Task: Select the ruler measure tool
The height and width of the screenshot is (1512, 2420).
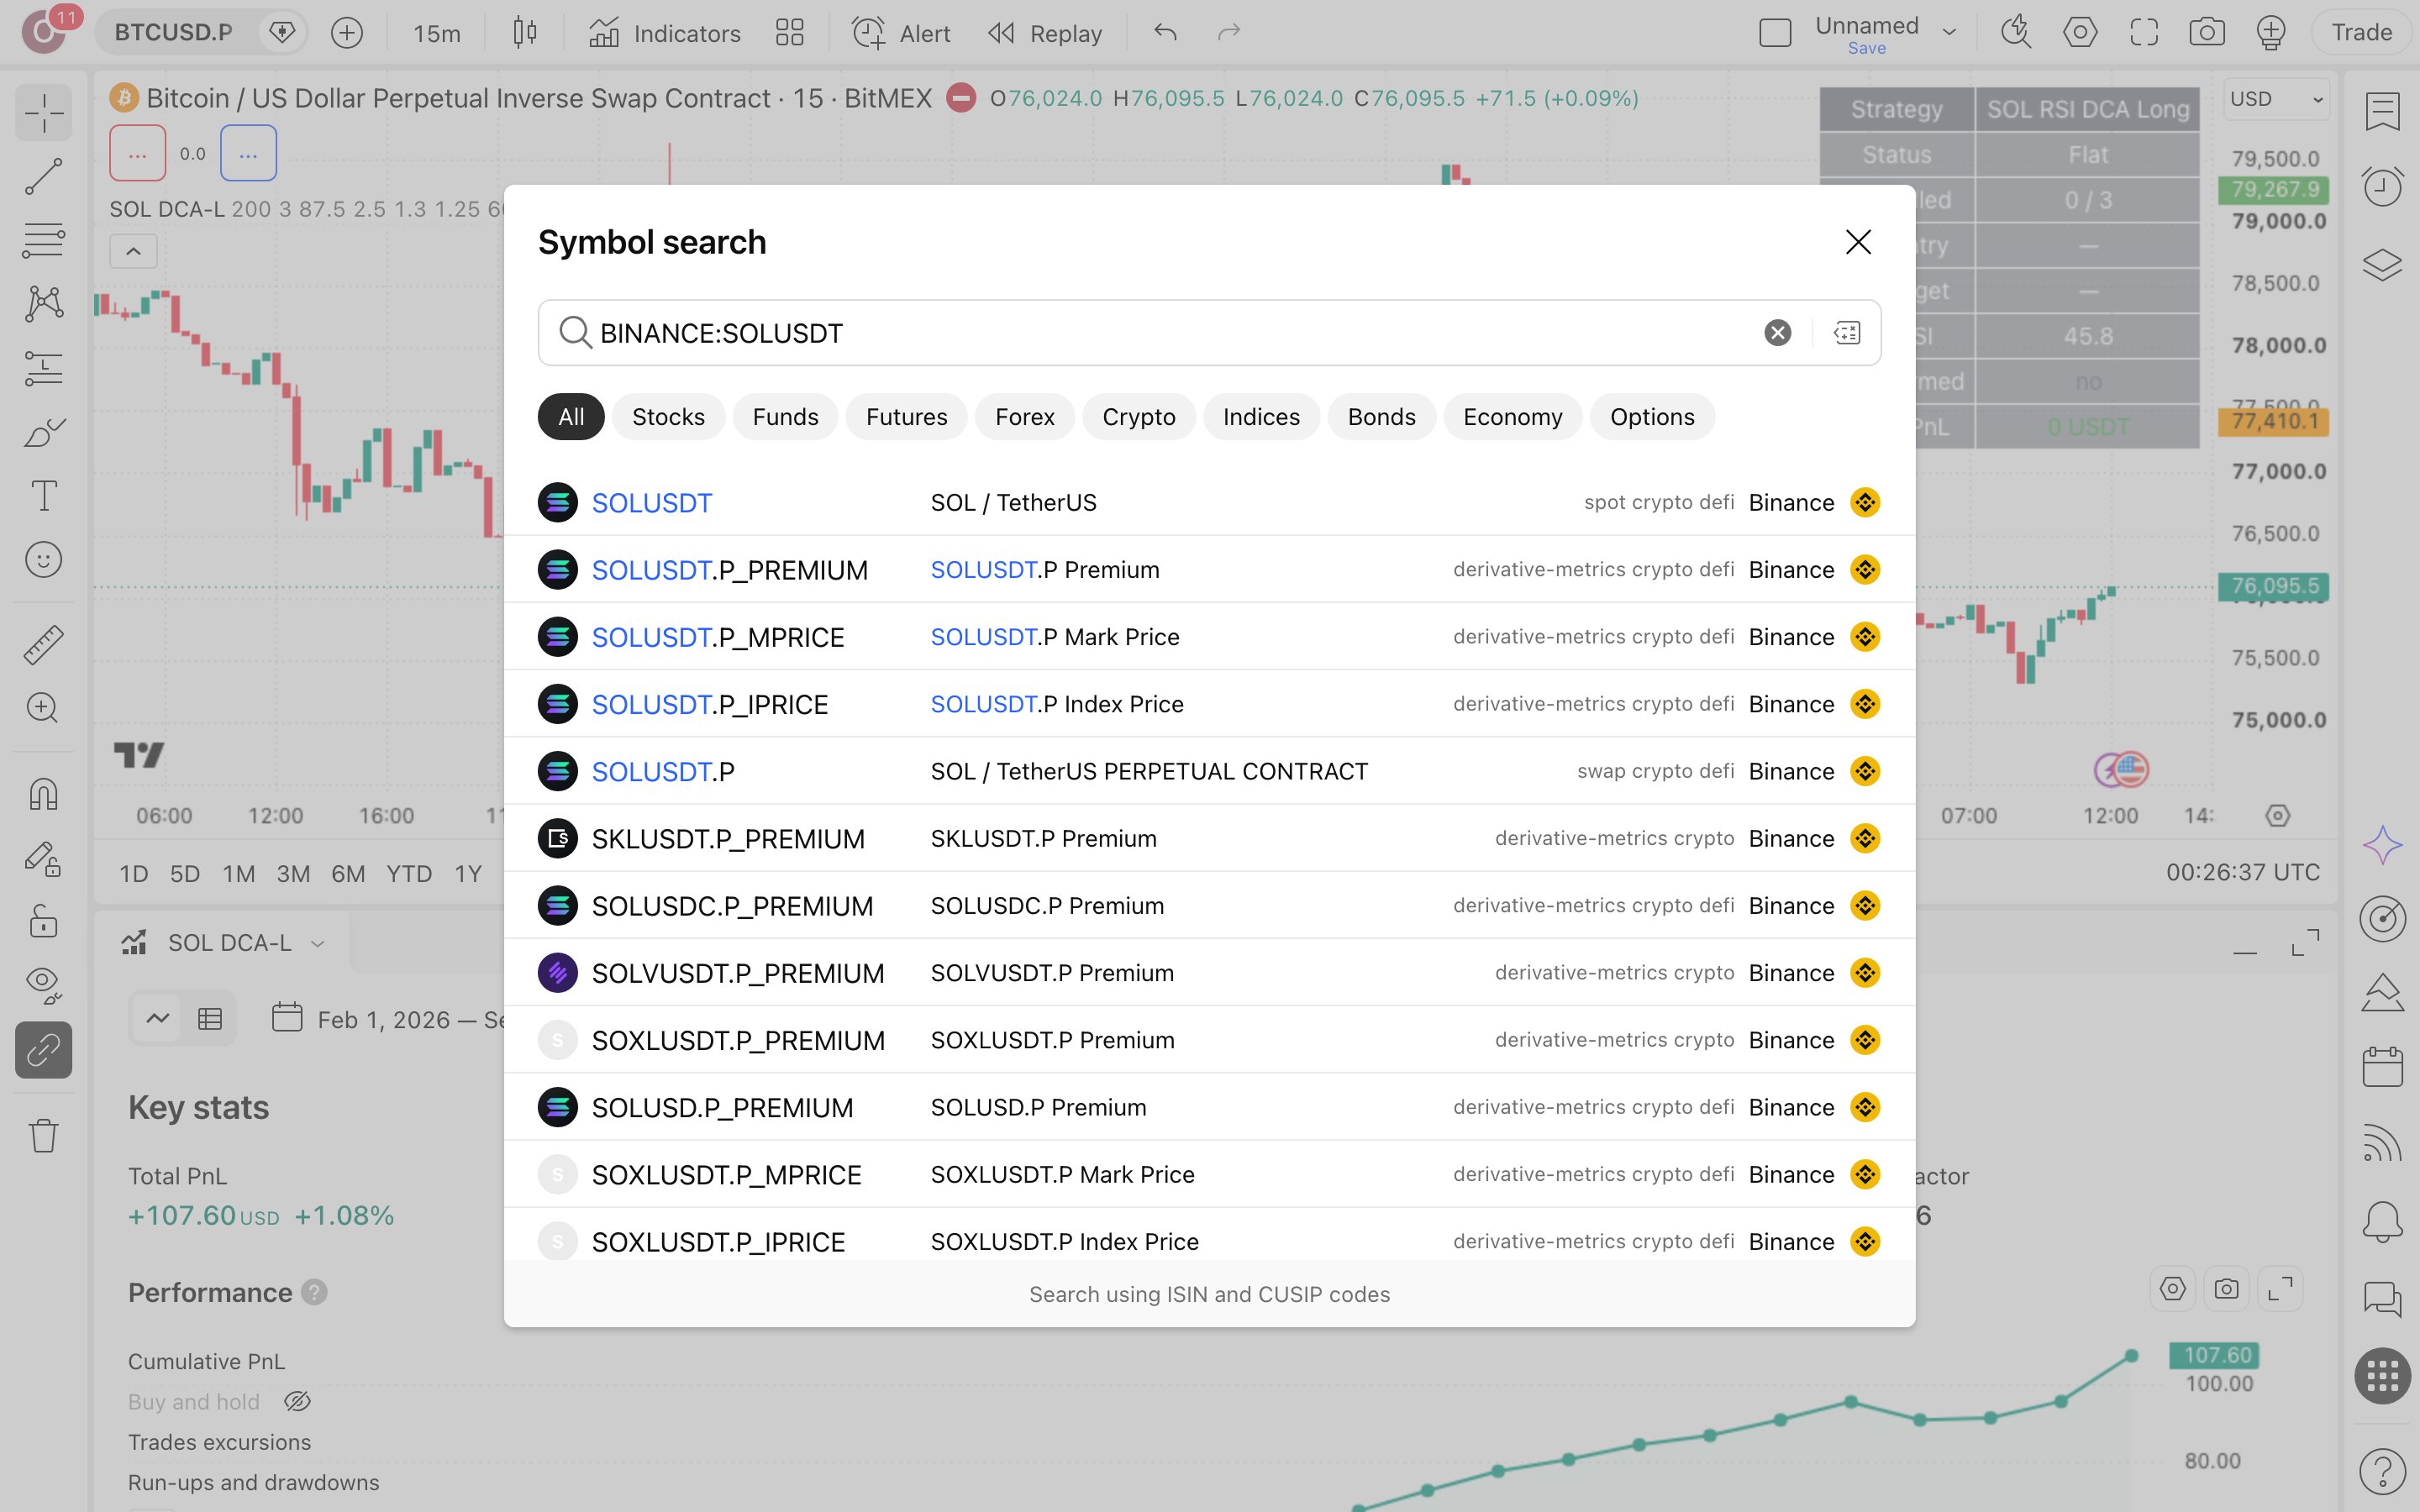Action: [x=43, y=644]
